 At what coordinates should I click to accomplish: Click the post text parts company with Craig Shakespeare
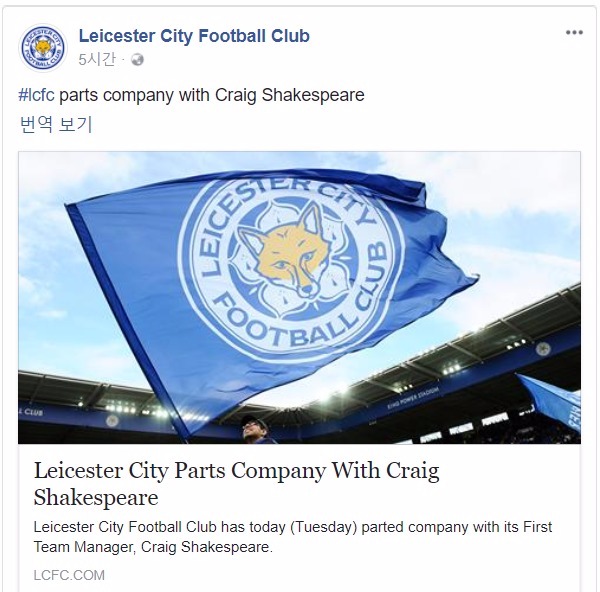point(212,95)
